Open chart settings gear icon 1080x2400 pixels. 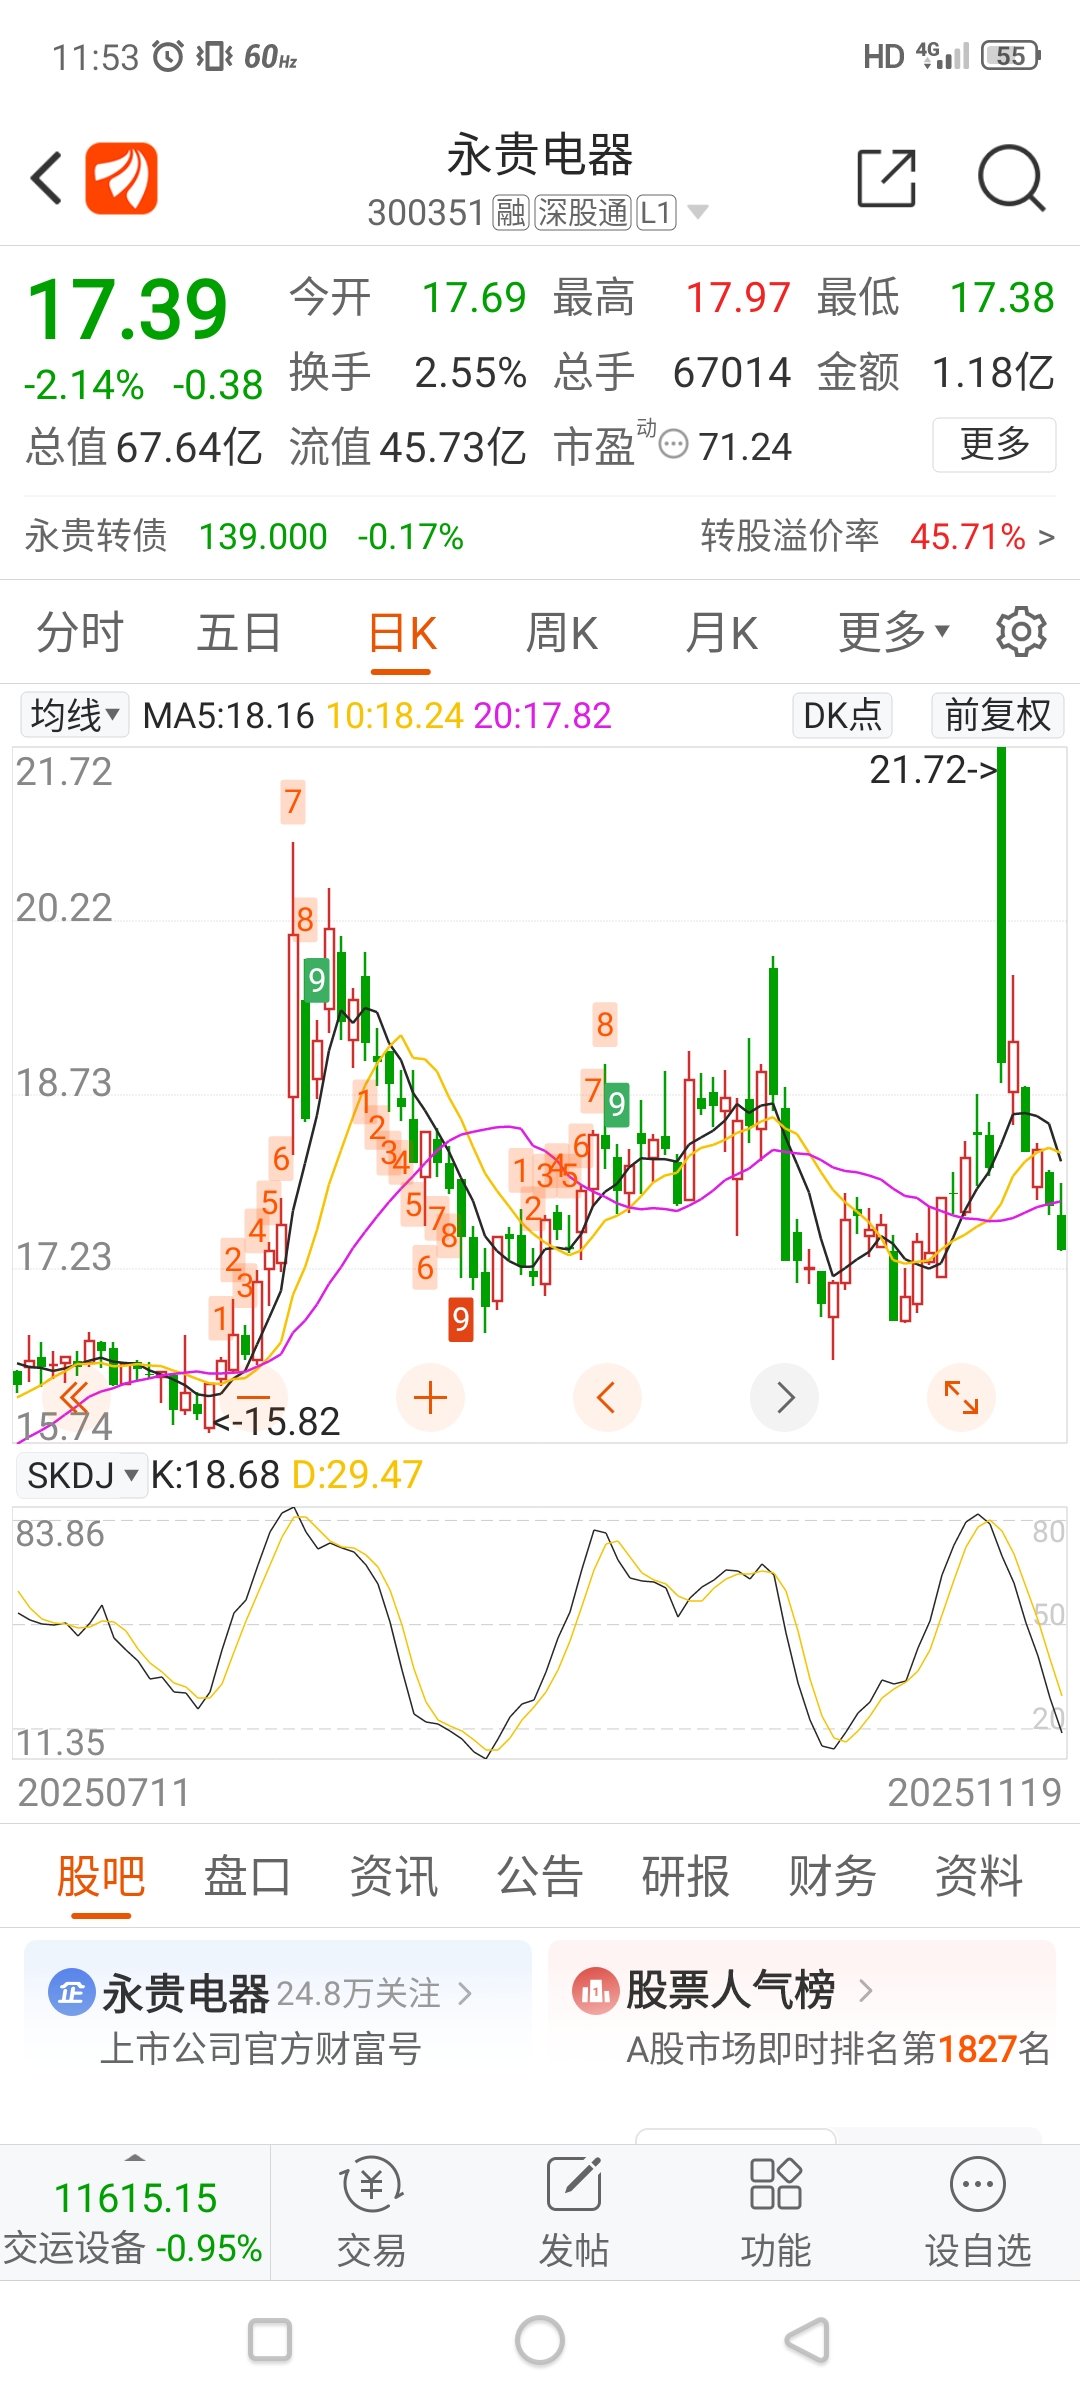(1021, 631)
